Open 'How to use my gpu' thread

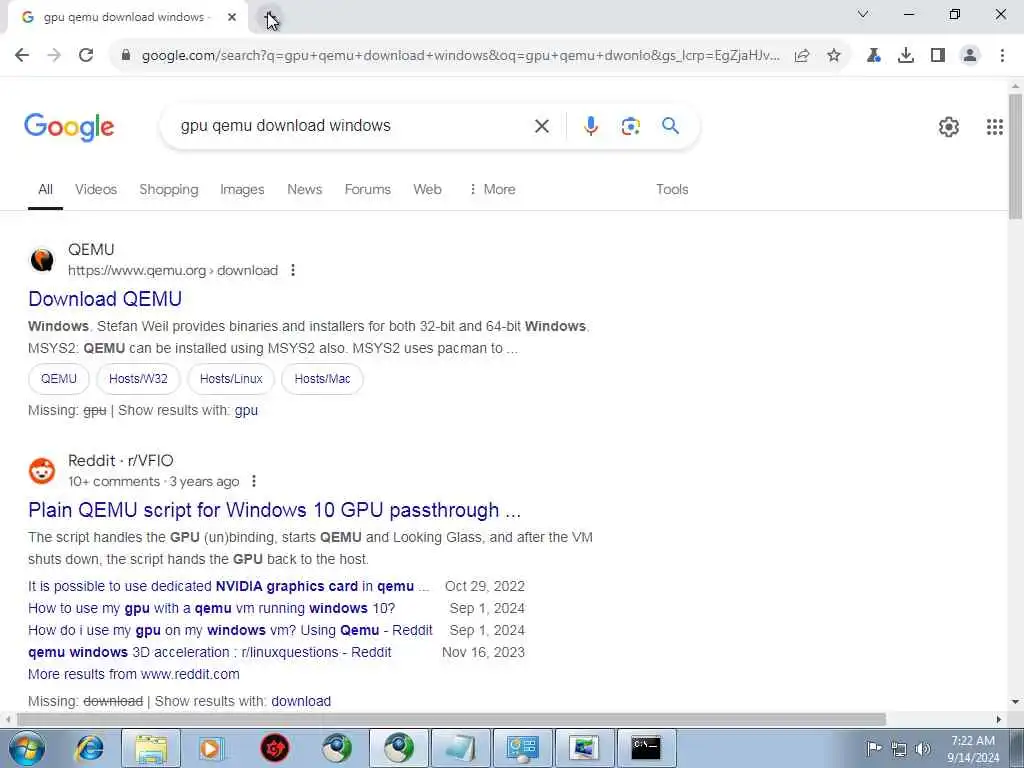212,609
